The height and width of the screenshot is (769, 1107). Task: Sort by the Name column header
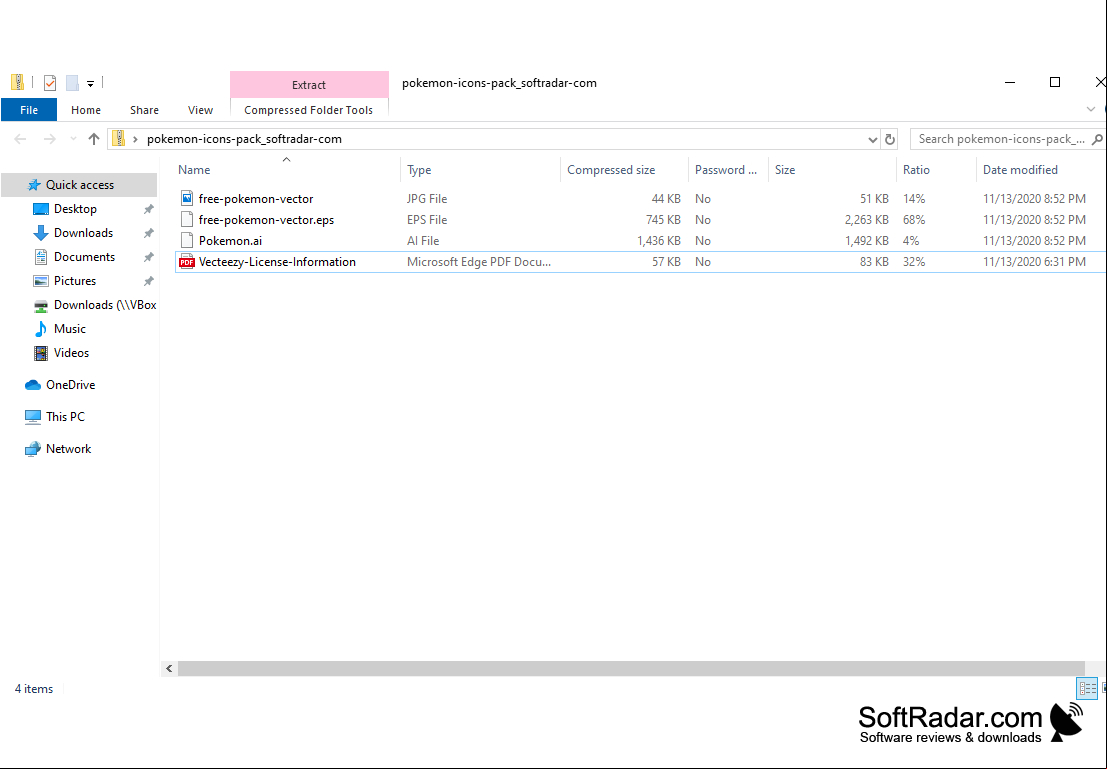click(287, 169)
